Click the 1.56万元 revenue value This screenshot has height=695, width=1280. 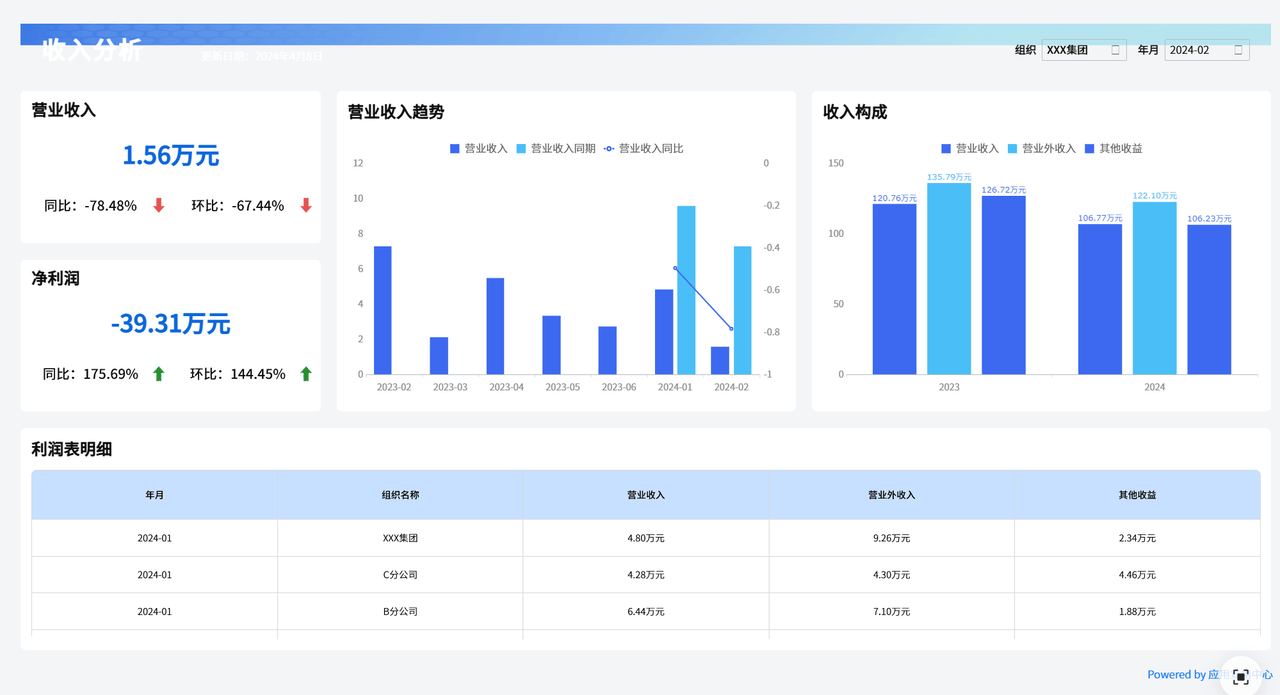[171, 155]
